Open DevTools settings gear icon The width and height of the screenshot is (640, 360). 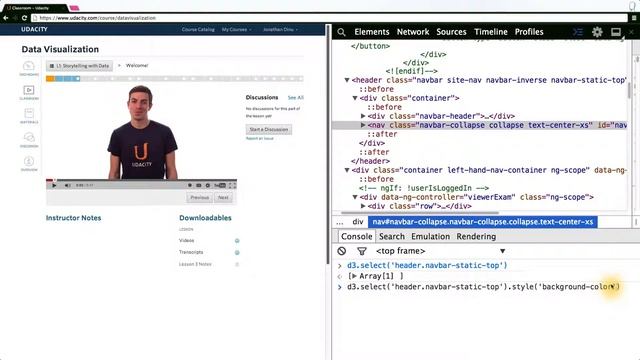pos(597,32)
